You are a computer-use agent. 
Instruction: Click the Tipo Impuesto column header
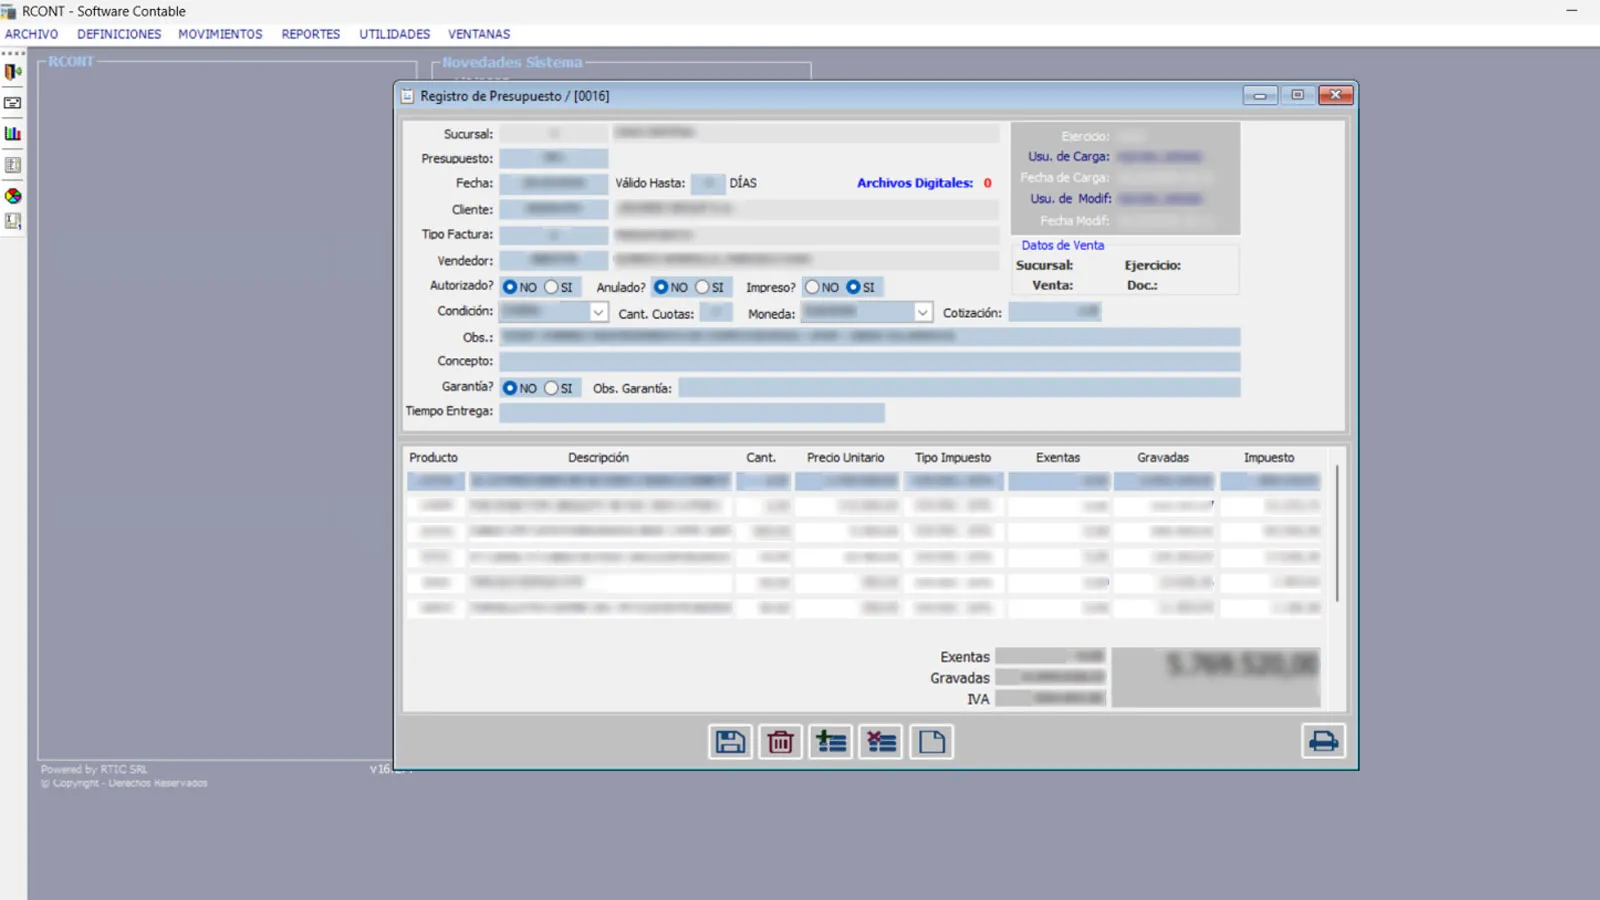point(952,458)
